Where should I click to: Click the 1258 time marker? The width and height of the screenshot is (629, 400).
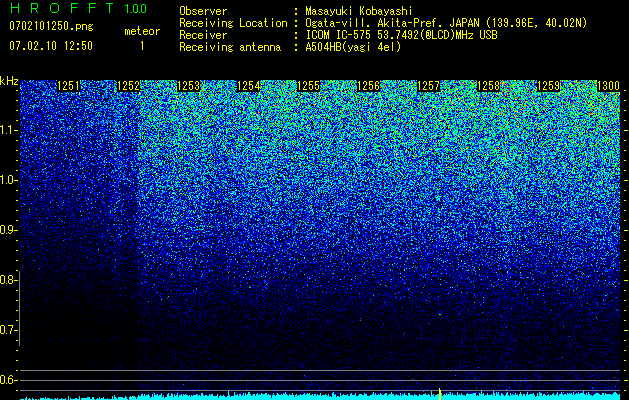click(489, 86)
